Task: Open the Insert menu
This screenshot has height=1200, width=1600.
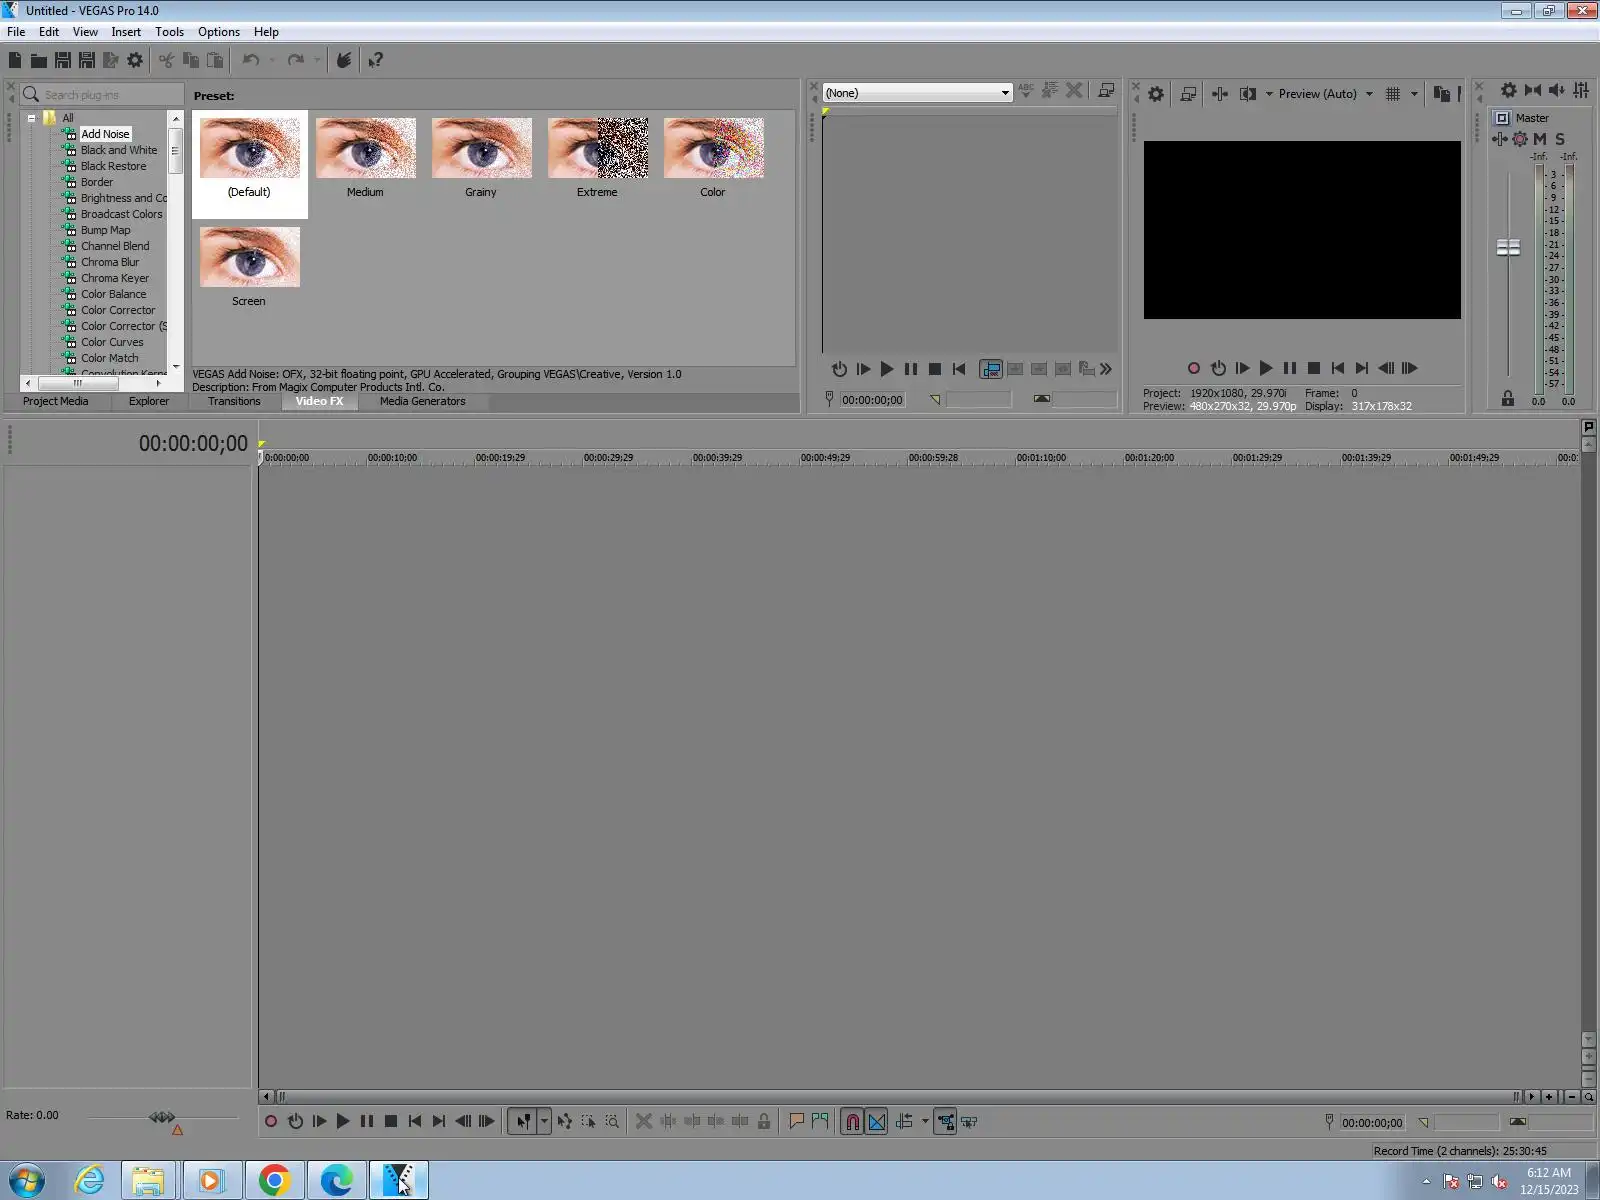Action: click(x=126, y=32)
